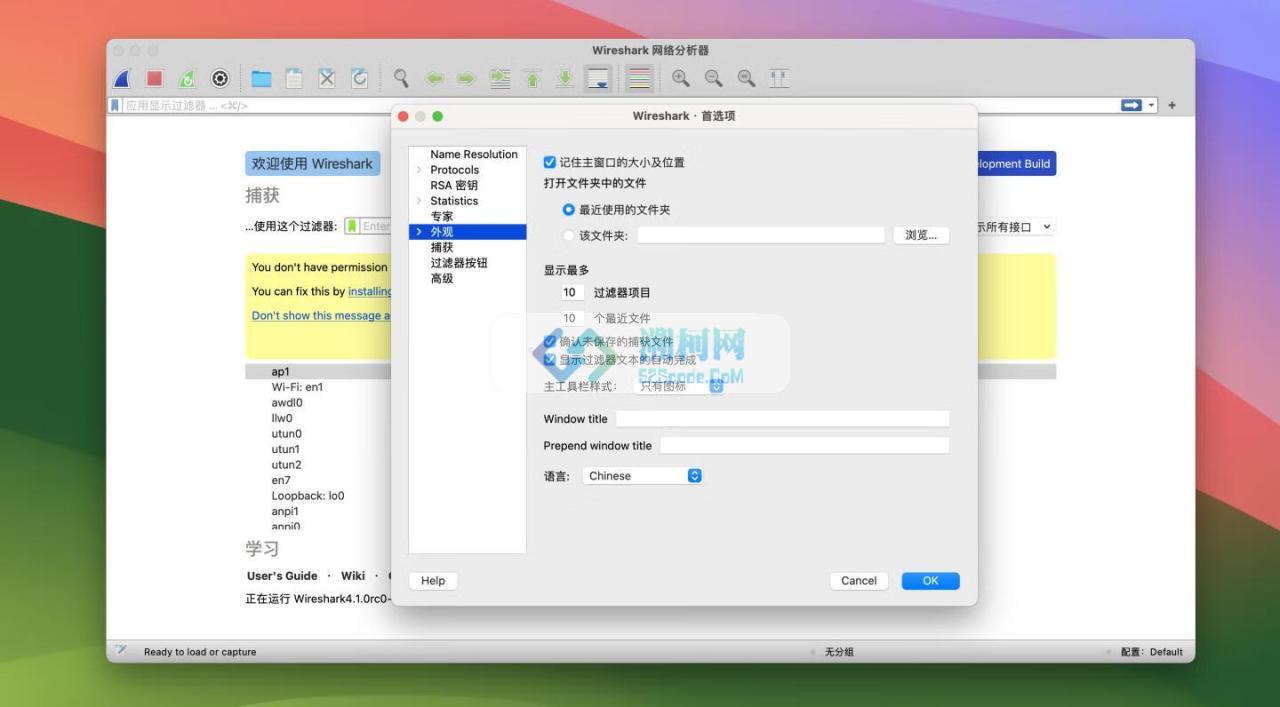The width and height of the screenshot is (1280, 707).
Task: Click the 过滤器项目 count field
Action: tap(570, 293)
